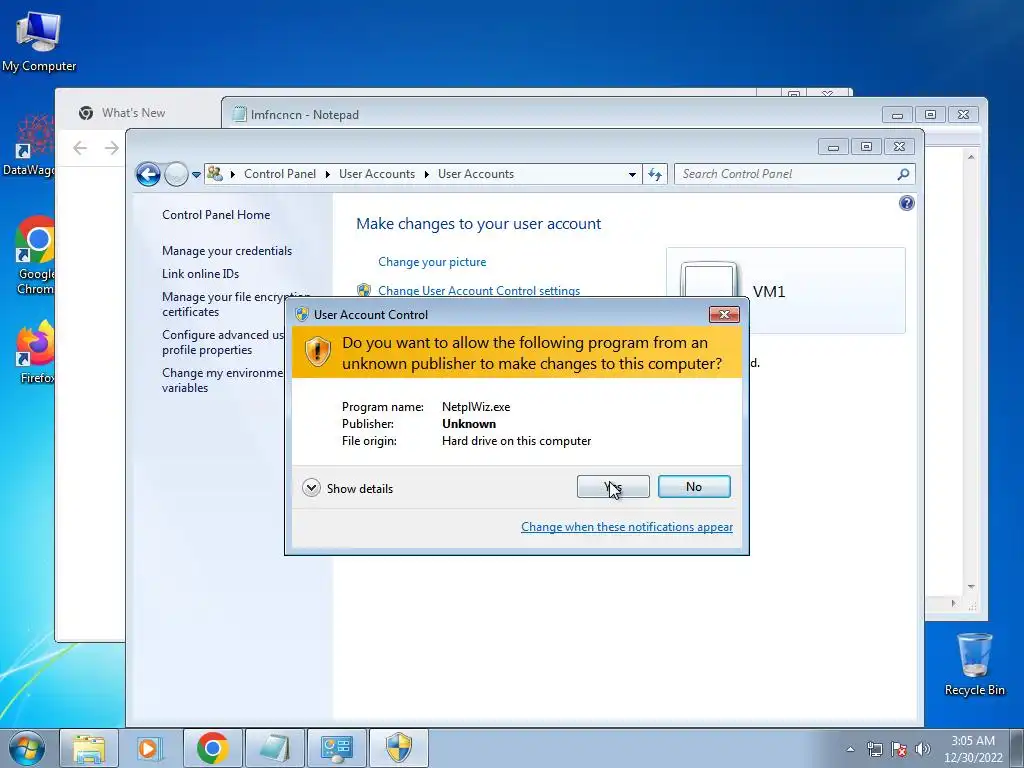Screen dimensions: 1024x768
Task: Switch to Notepad taskbar button
Action: (x=274, y=748)
